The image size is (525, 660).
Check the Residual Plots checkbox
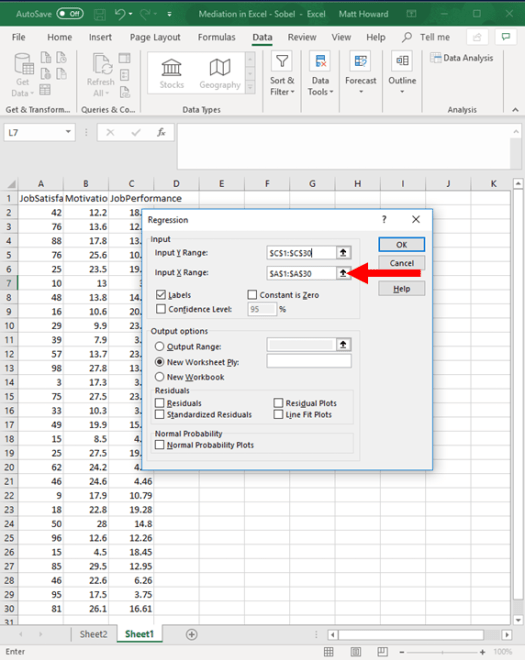[x=278, y=403]
